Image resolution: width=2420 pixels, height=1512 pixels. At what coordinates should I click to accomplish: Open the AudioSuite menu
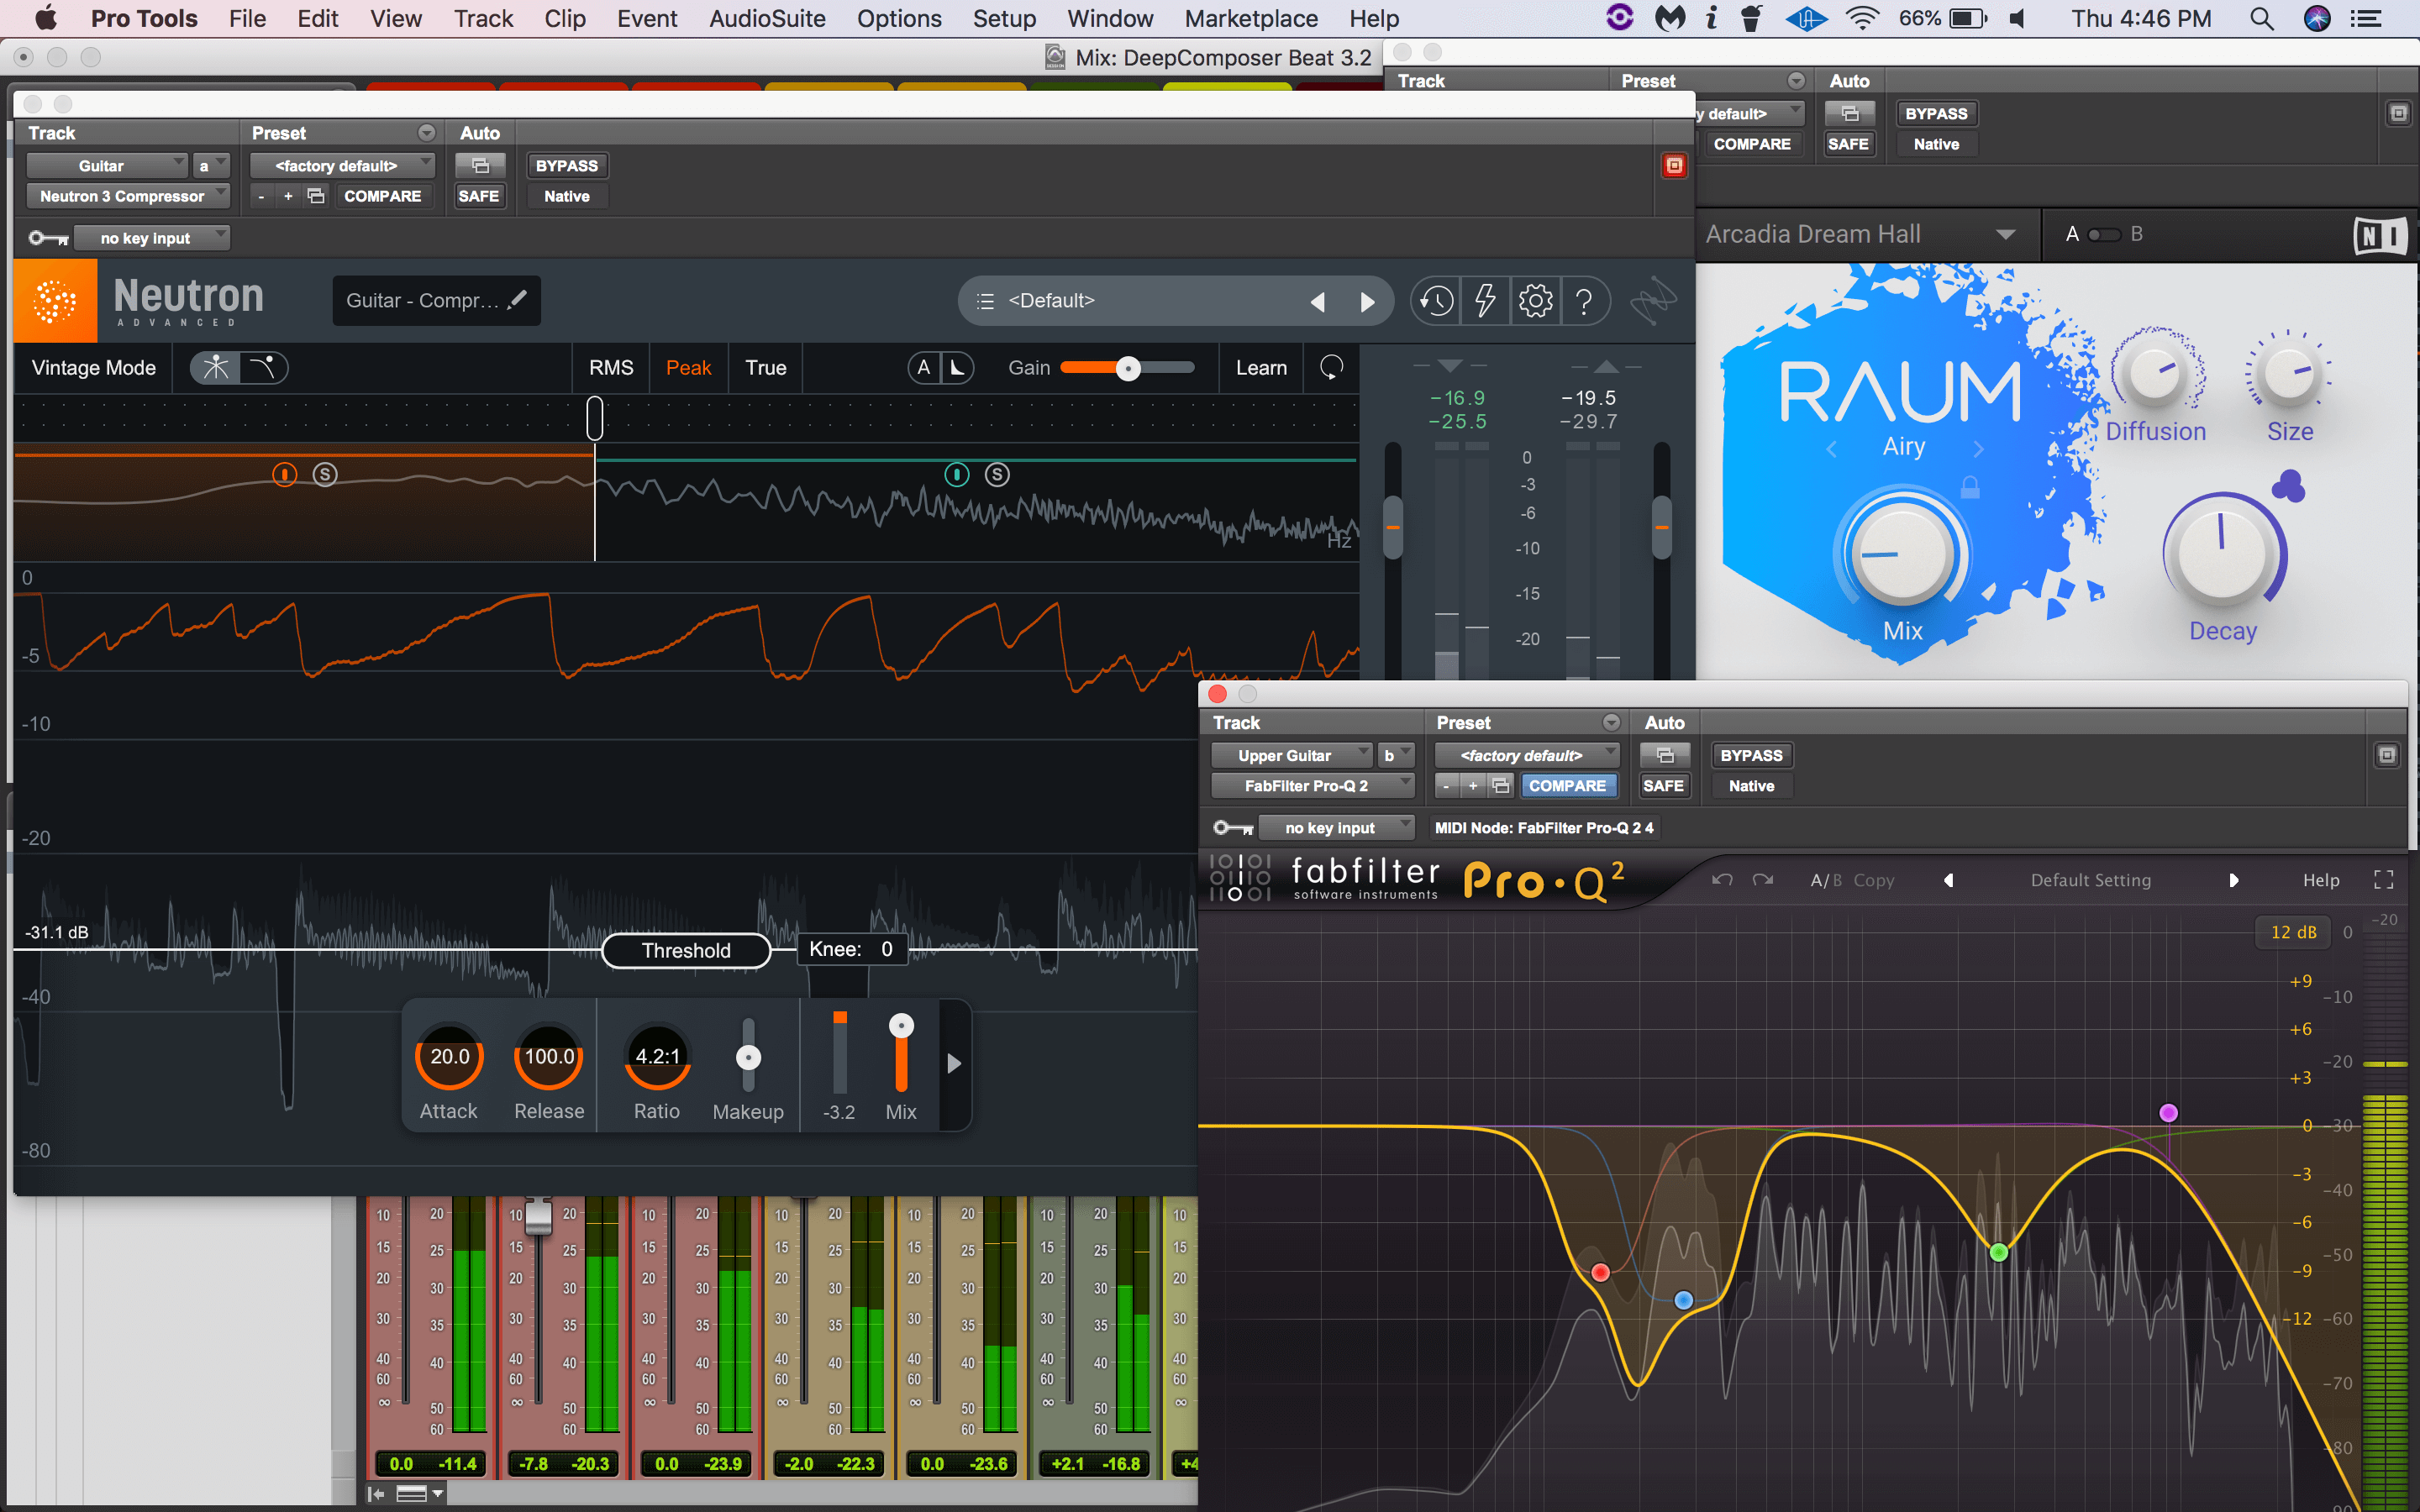pos(767,19)
